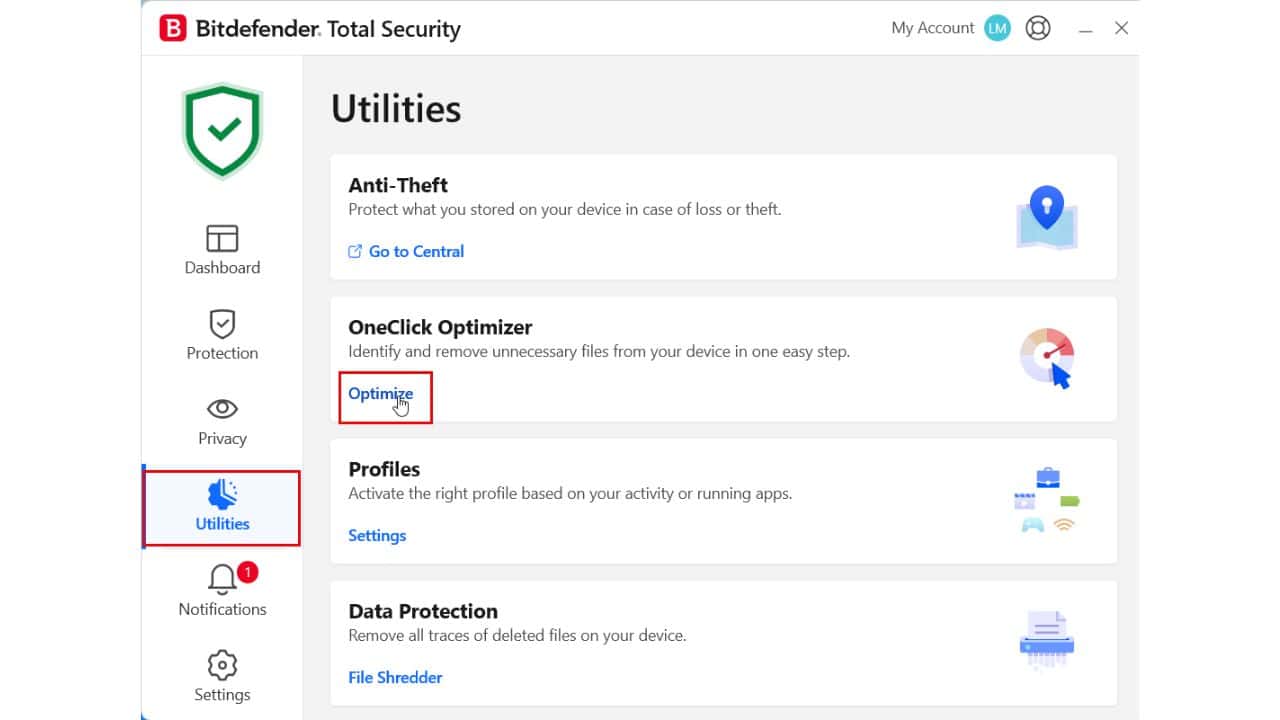This screenshot has width=1280, height=720.
Task: Click the Bitdefender B logo
Action: (x=173, y=28)
